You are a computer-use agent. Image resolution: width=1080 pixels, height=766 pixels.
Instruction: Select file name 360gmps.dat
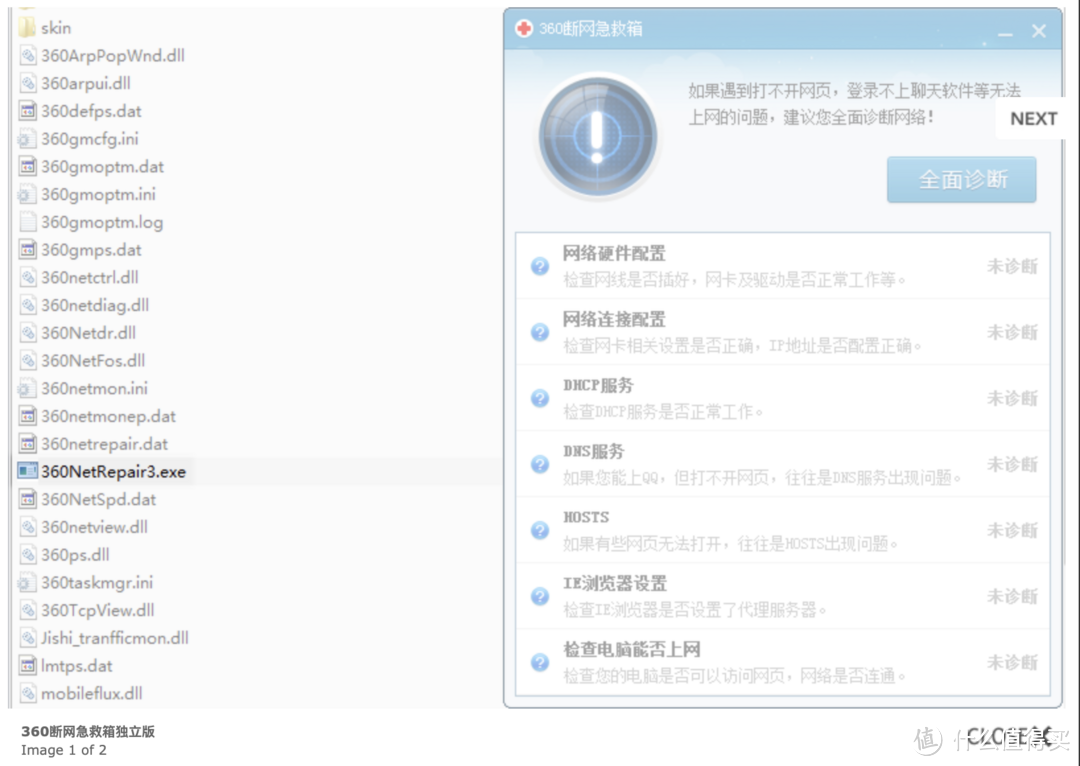[x=91, y=250]
